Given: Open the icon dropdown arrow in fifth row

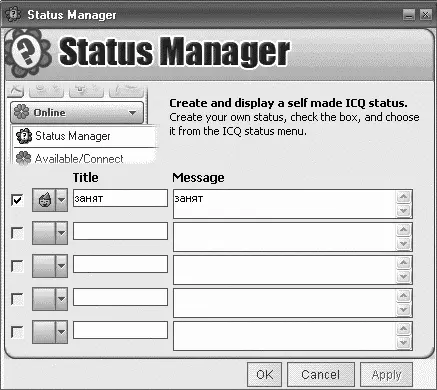Looking at the screenshot, I should click(61, 332).
